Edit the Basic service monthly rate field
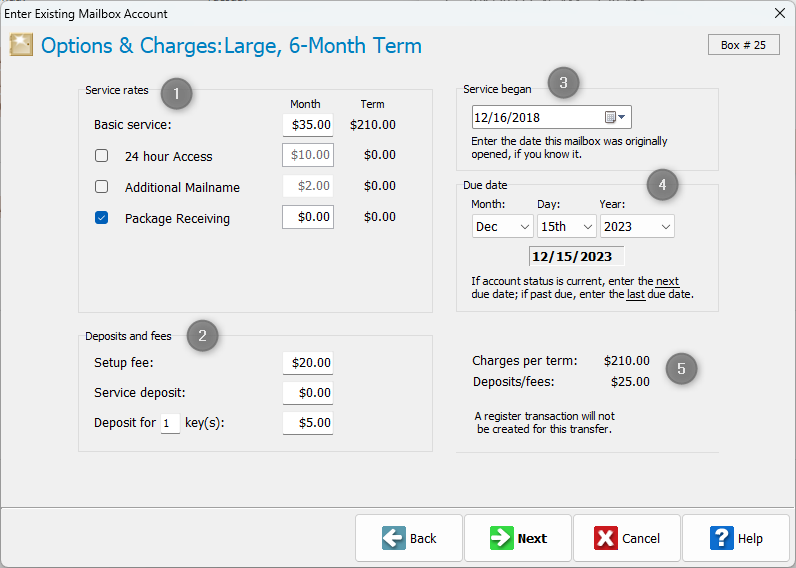 pyautogui.click(x=308, y=125)
